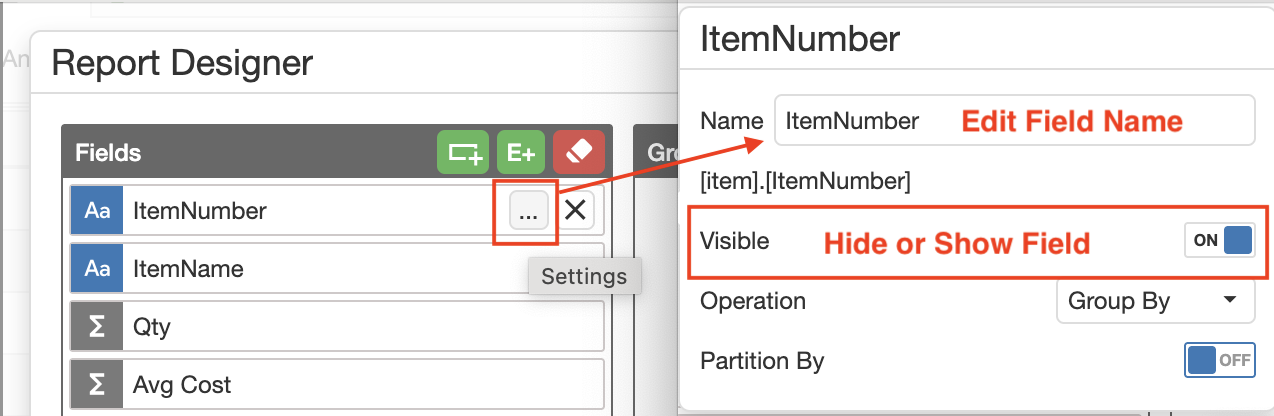Click the [item].[ItemNumber] source text

[806, 182]
